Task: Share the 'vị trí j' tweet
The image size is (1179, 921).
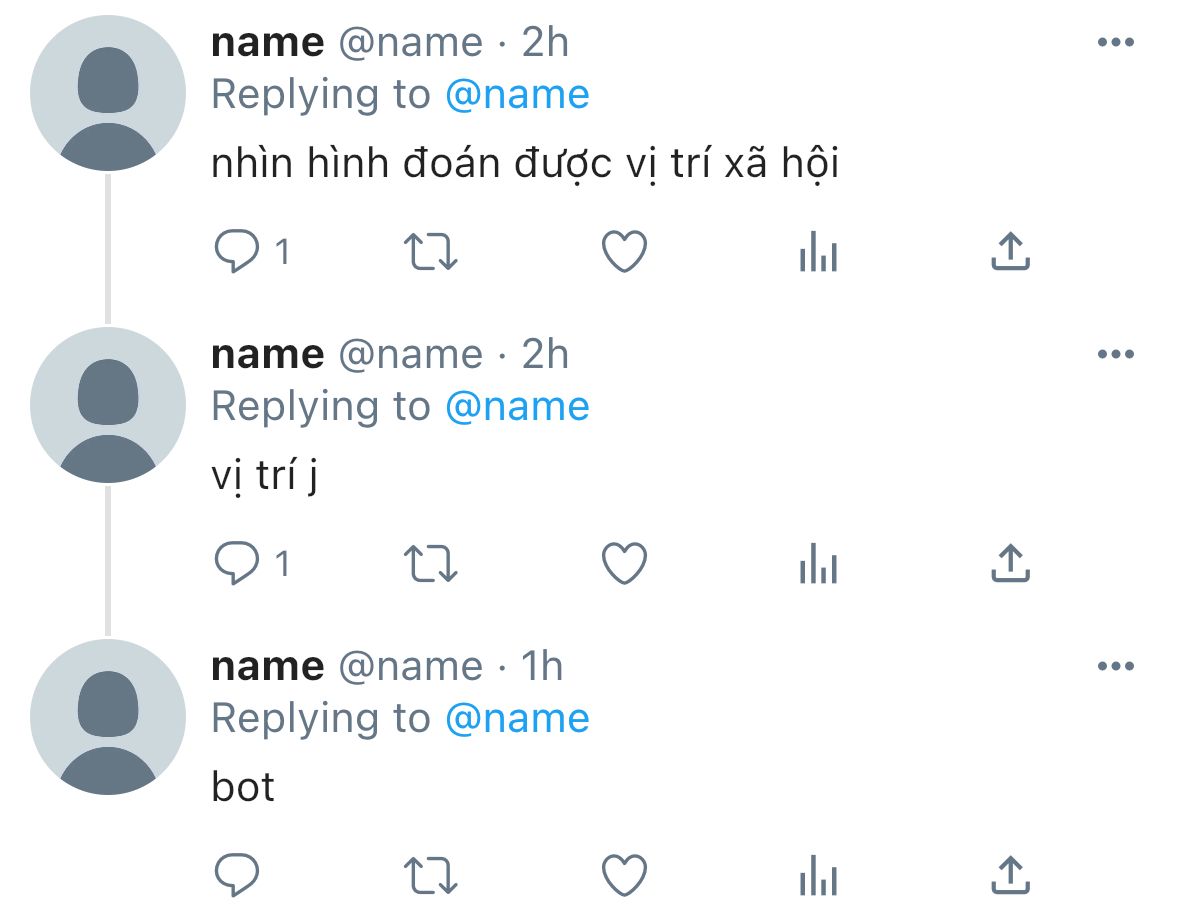Action: tap(1010, 564)
